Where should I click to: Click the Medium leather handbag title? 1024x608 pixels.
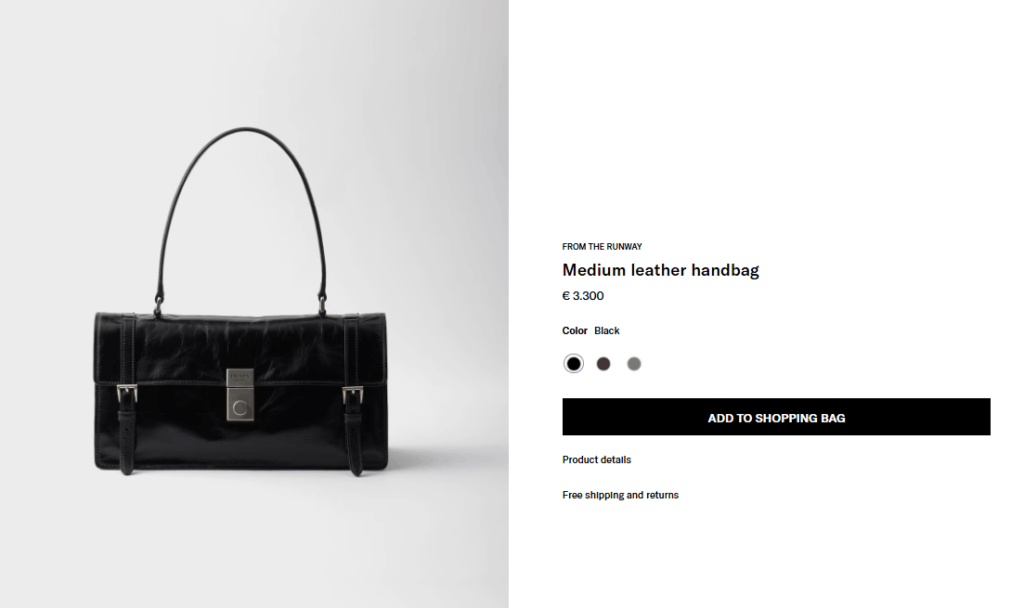(x=660, y=270)
